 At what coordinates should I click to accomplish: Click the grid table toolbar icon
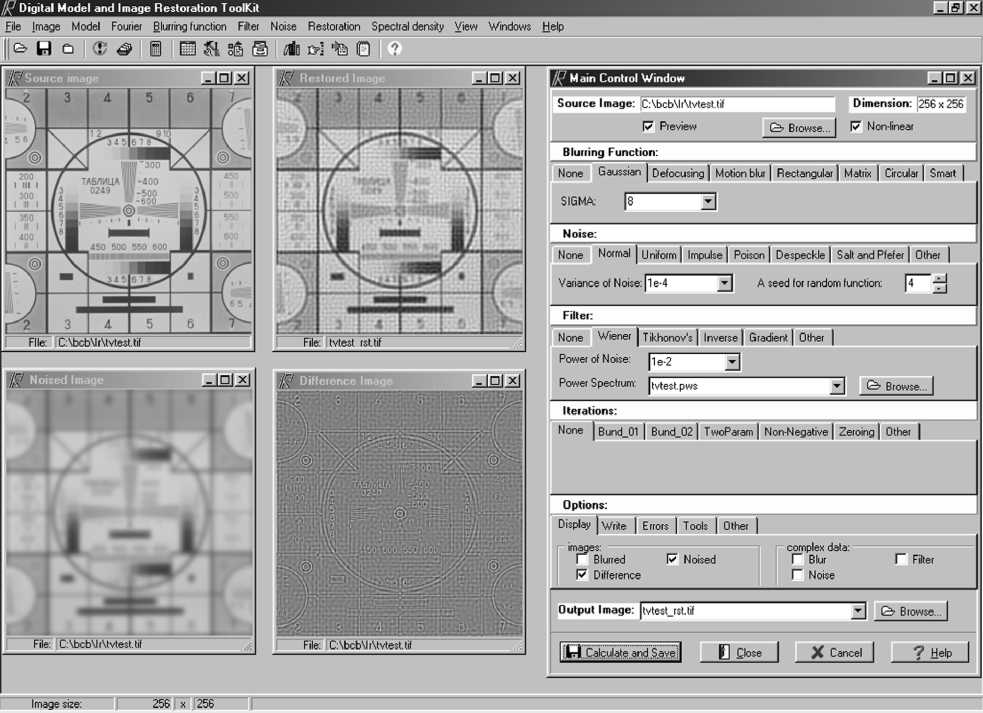[187, 48]
